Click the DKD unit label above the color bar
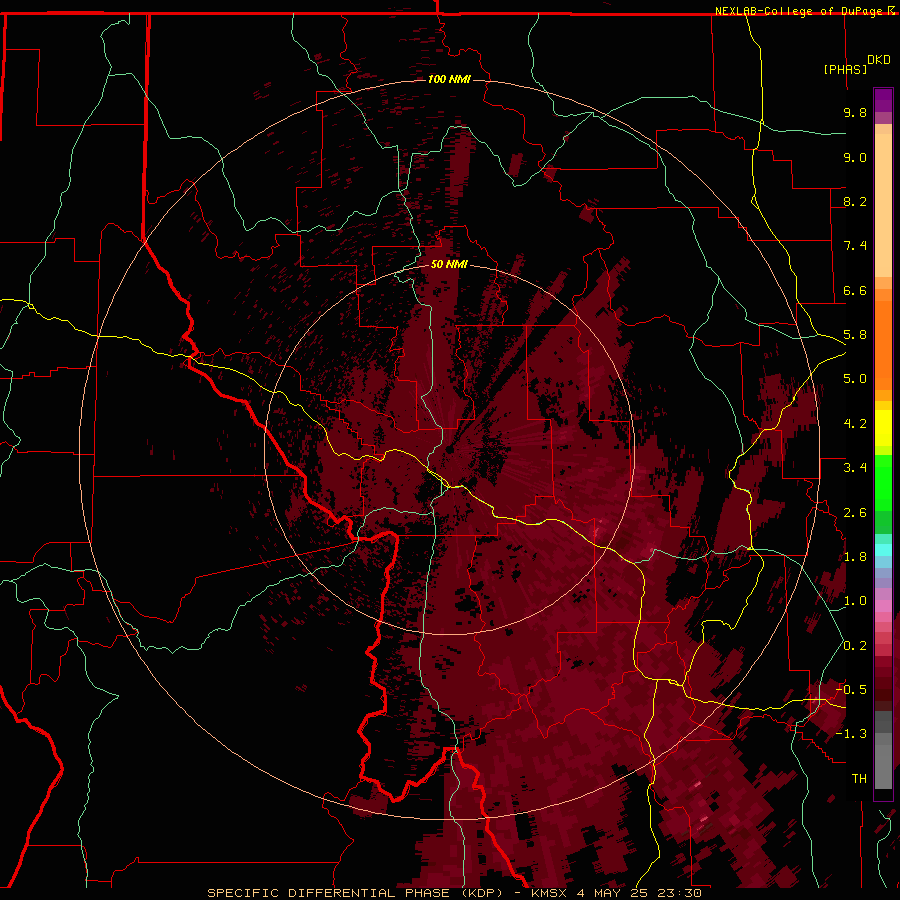 [879, 60]
